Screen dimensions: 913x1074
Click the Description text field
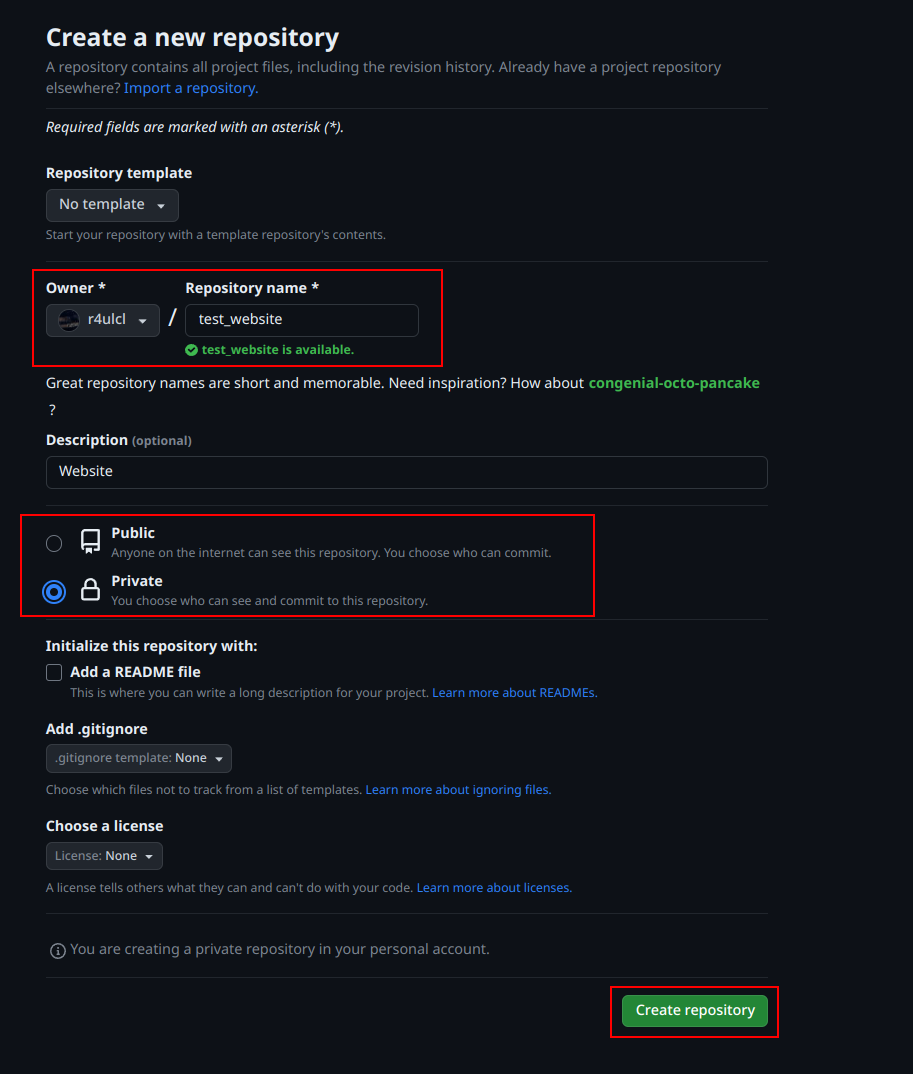[x=406, y=471]
